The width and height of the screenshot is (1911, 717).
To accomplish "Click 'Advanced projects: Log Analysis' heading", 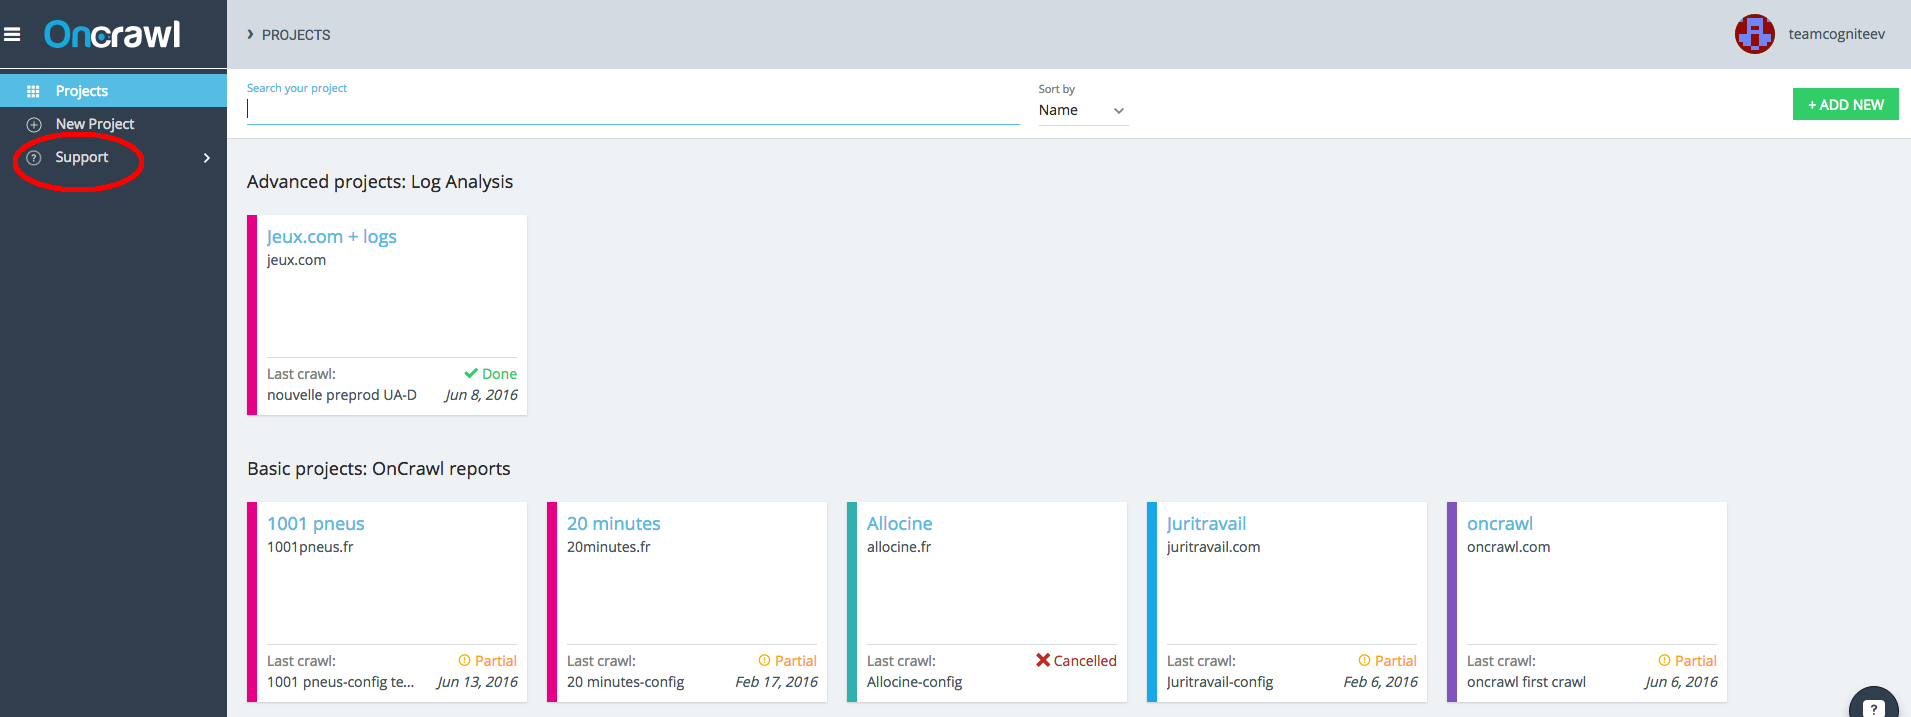I will point(380,182).
